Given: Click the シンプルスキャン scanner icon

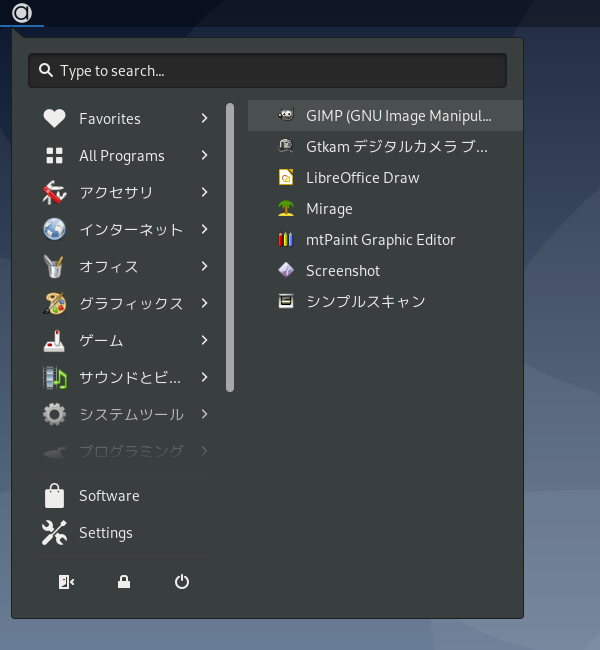Looking at the screenshot, I should tap(286, 301).
